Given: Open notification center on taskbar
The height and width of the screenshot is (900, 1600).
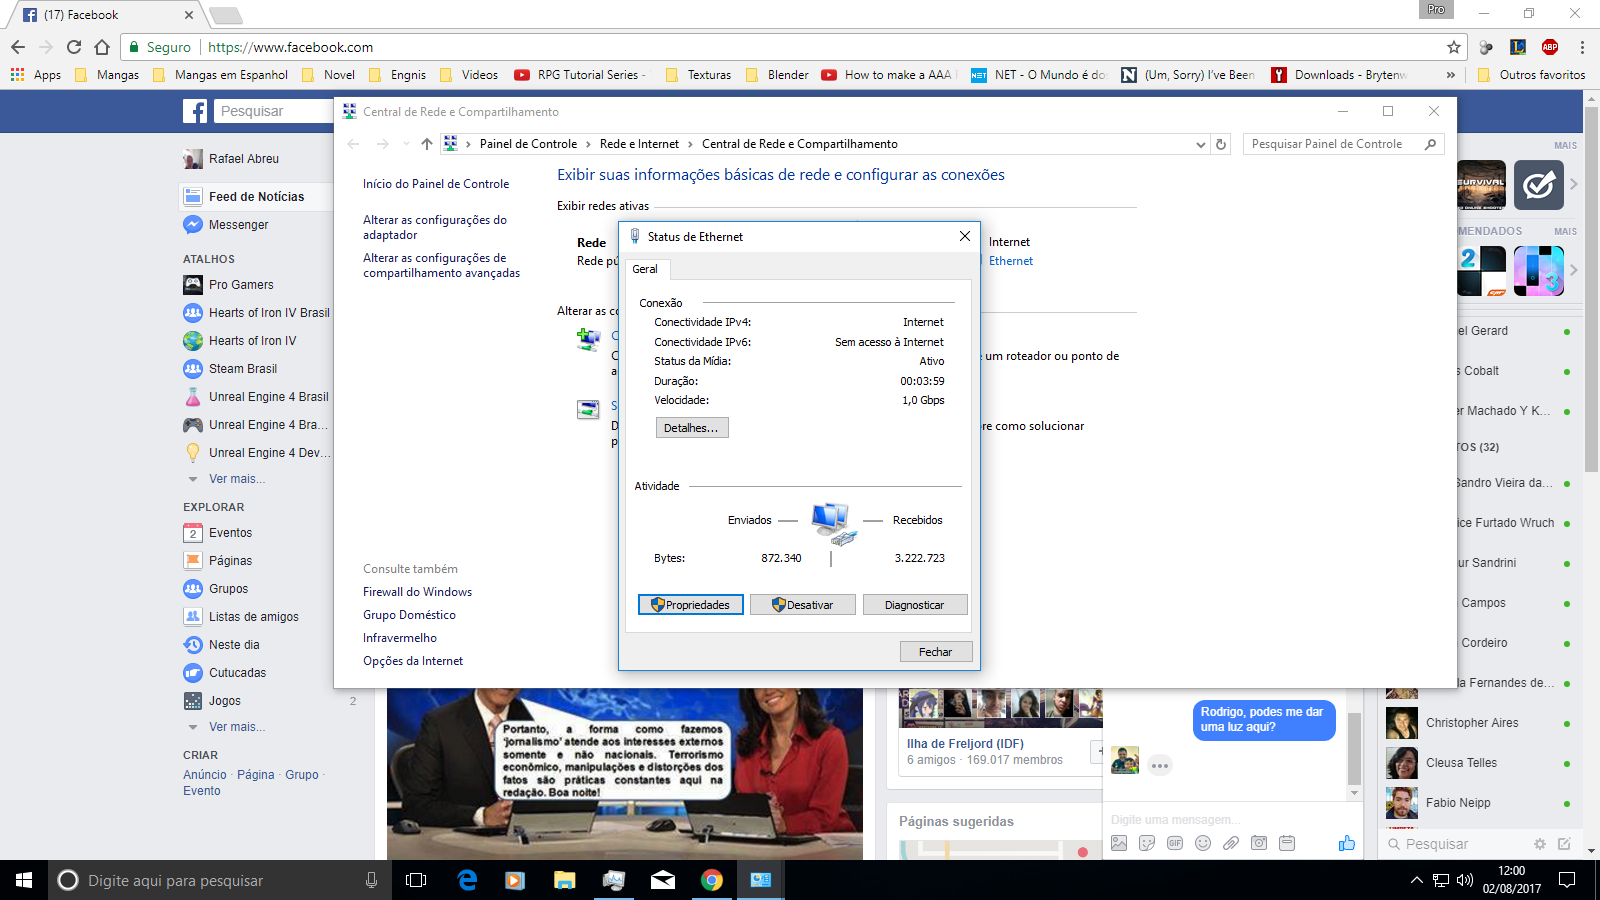Looking at the screenshot, I should (1568, 880).
